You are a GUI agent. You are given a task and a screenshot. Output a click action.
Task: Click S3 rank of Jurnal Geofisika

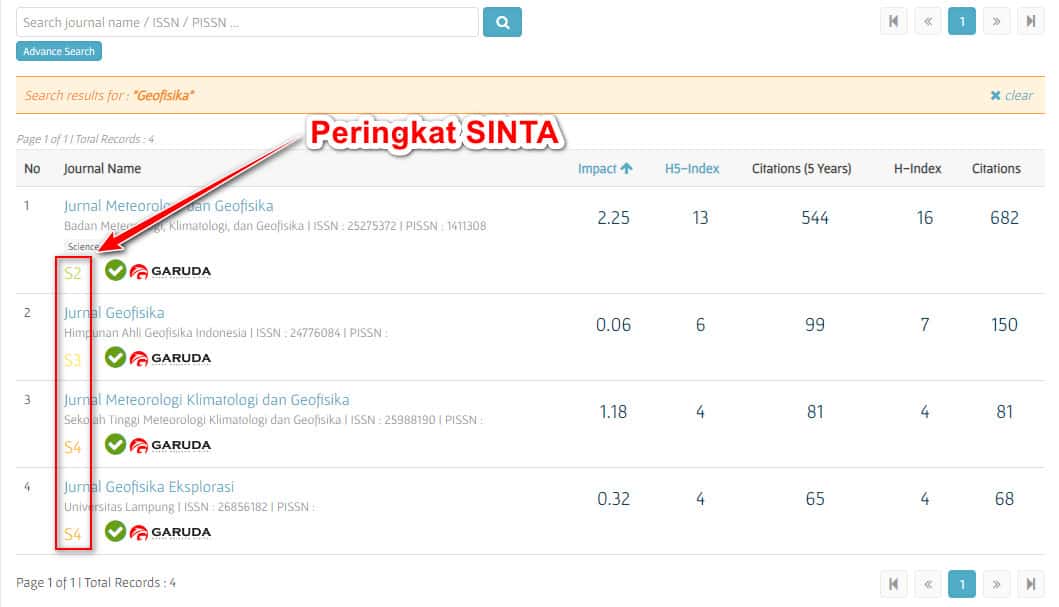tap(72, 361)
